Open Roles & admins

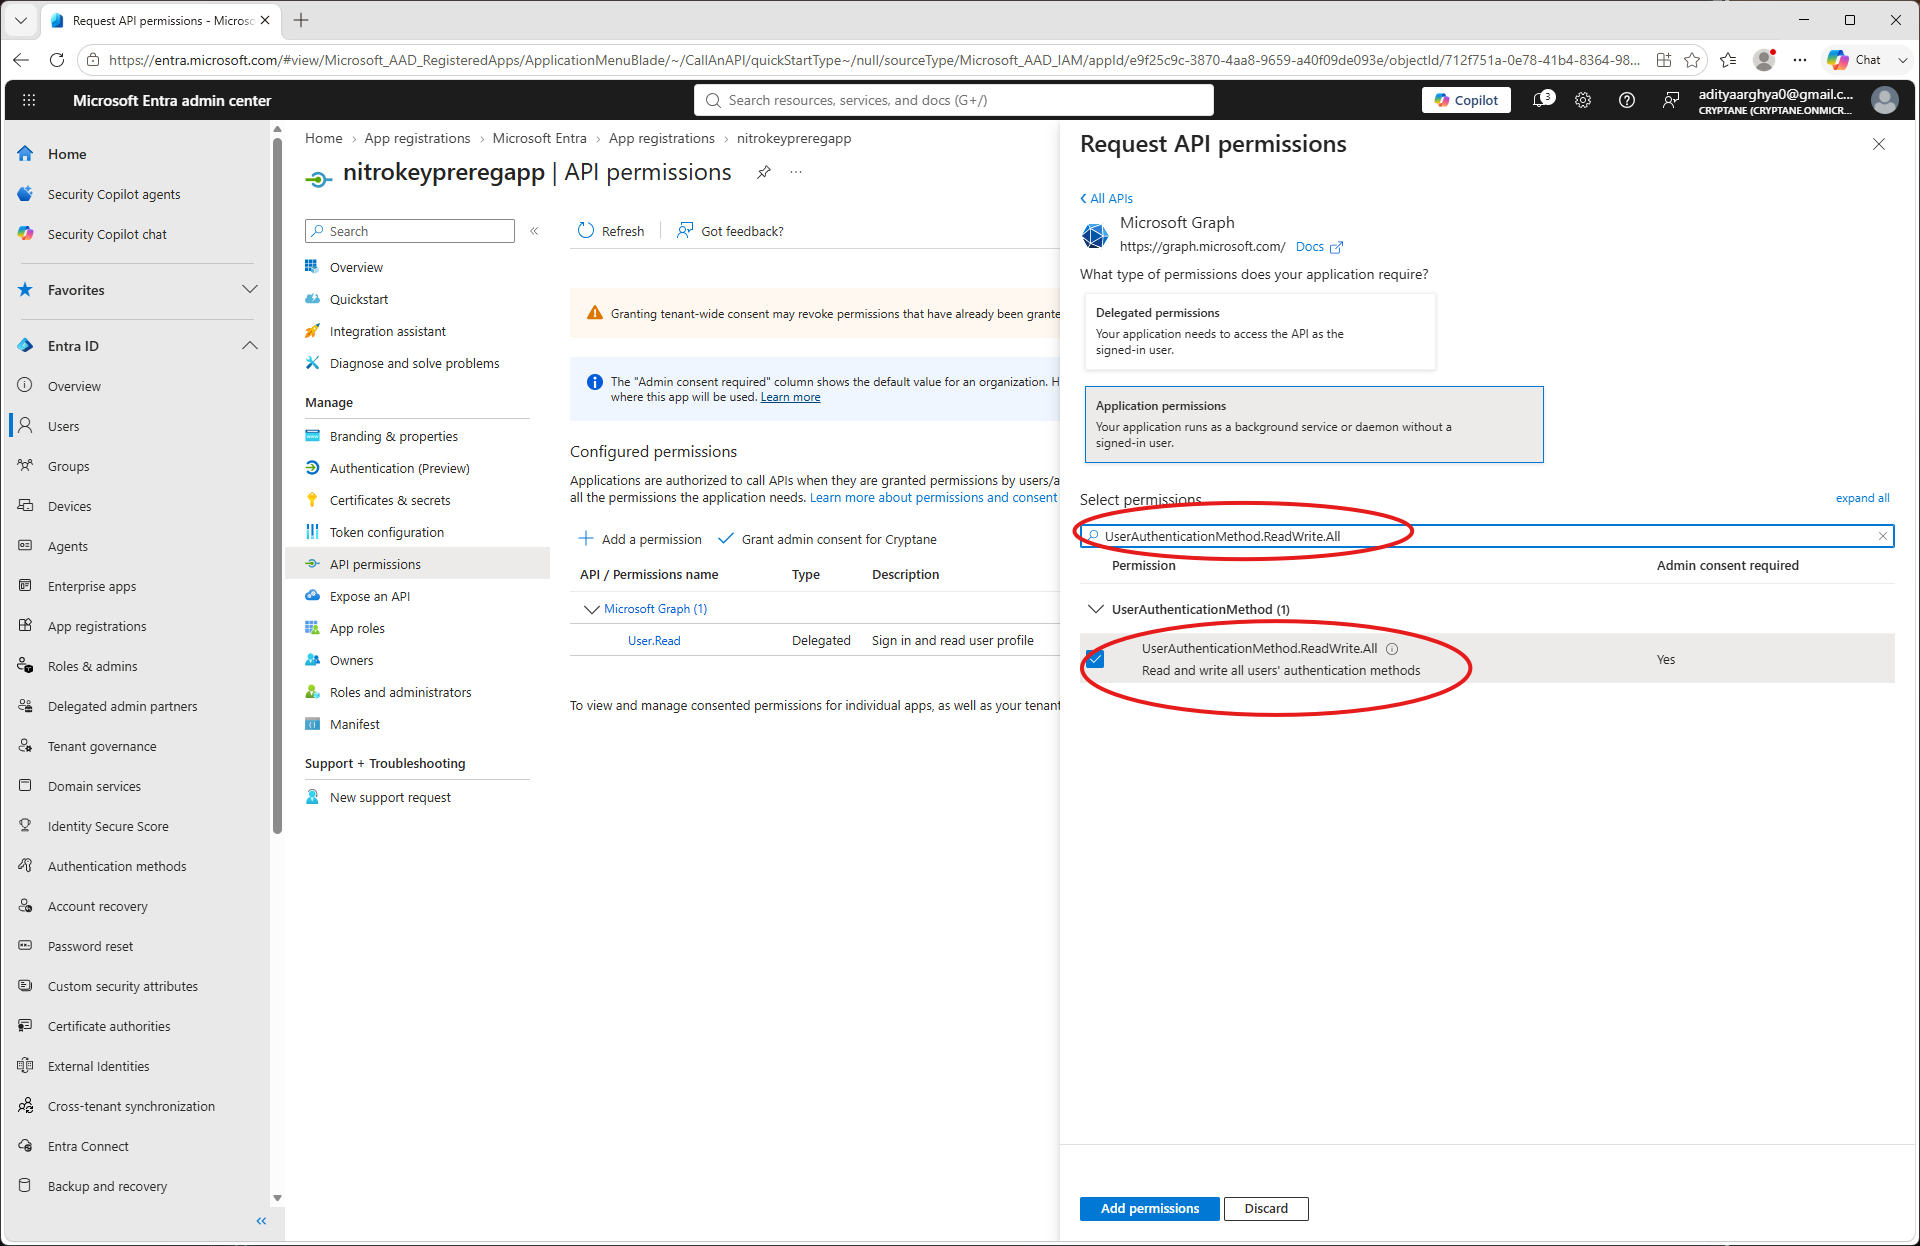coord(93,666)
